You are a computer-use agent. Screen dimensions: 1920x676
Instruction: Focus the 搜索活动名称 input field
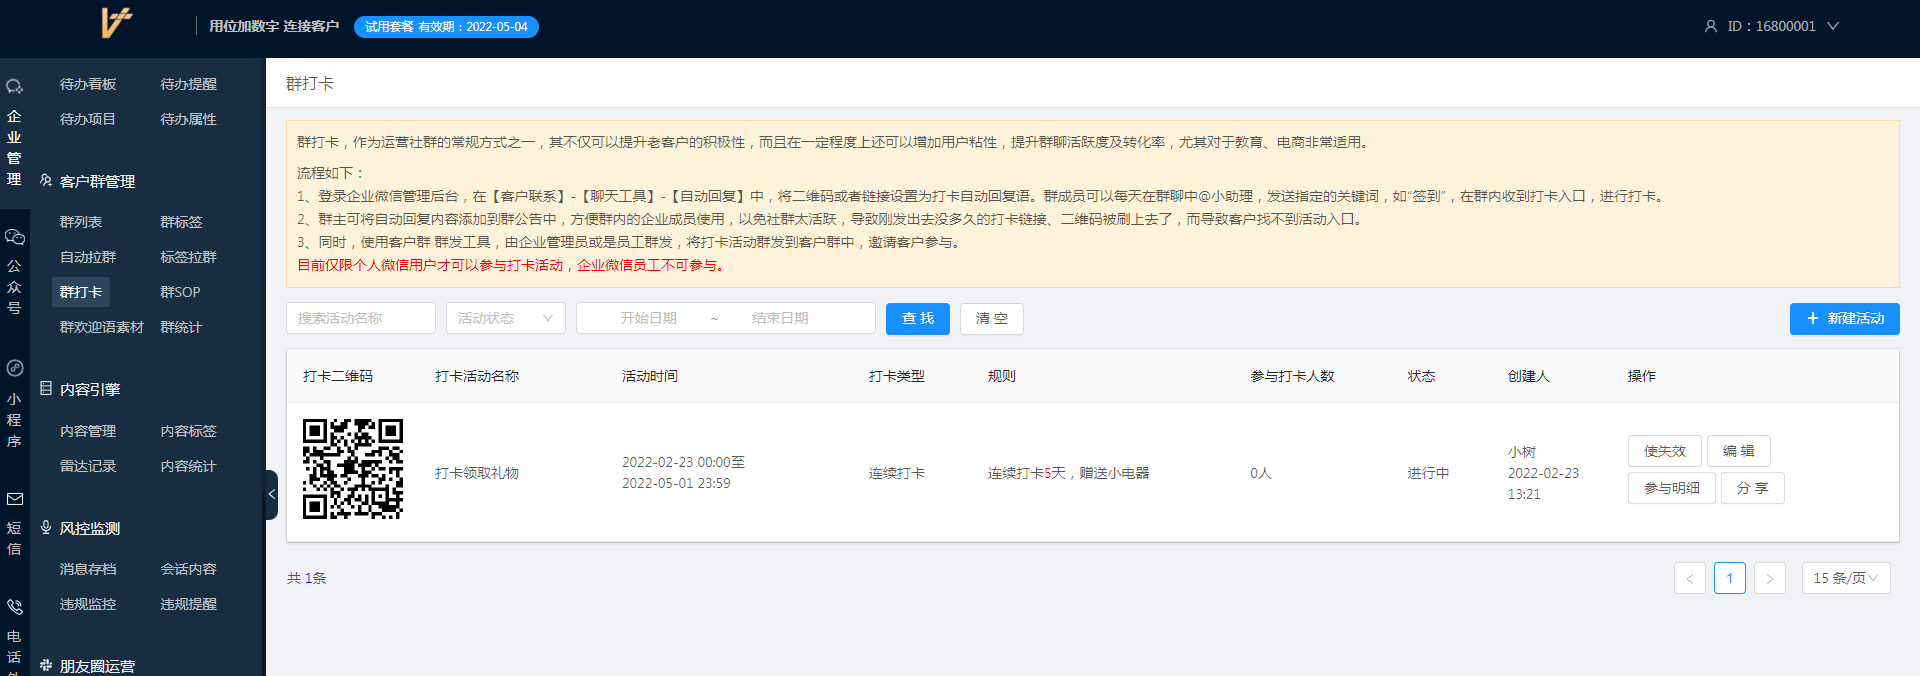click(x=361, y=318)
